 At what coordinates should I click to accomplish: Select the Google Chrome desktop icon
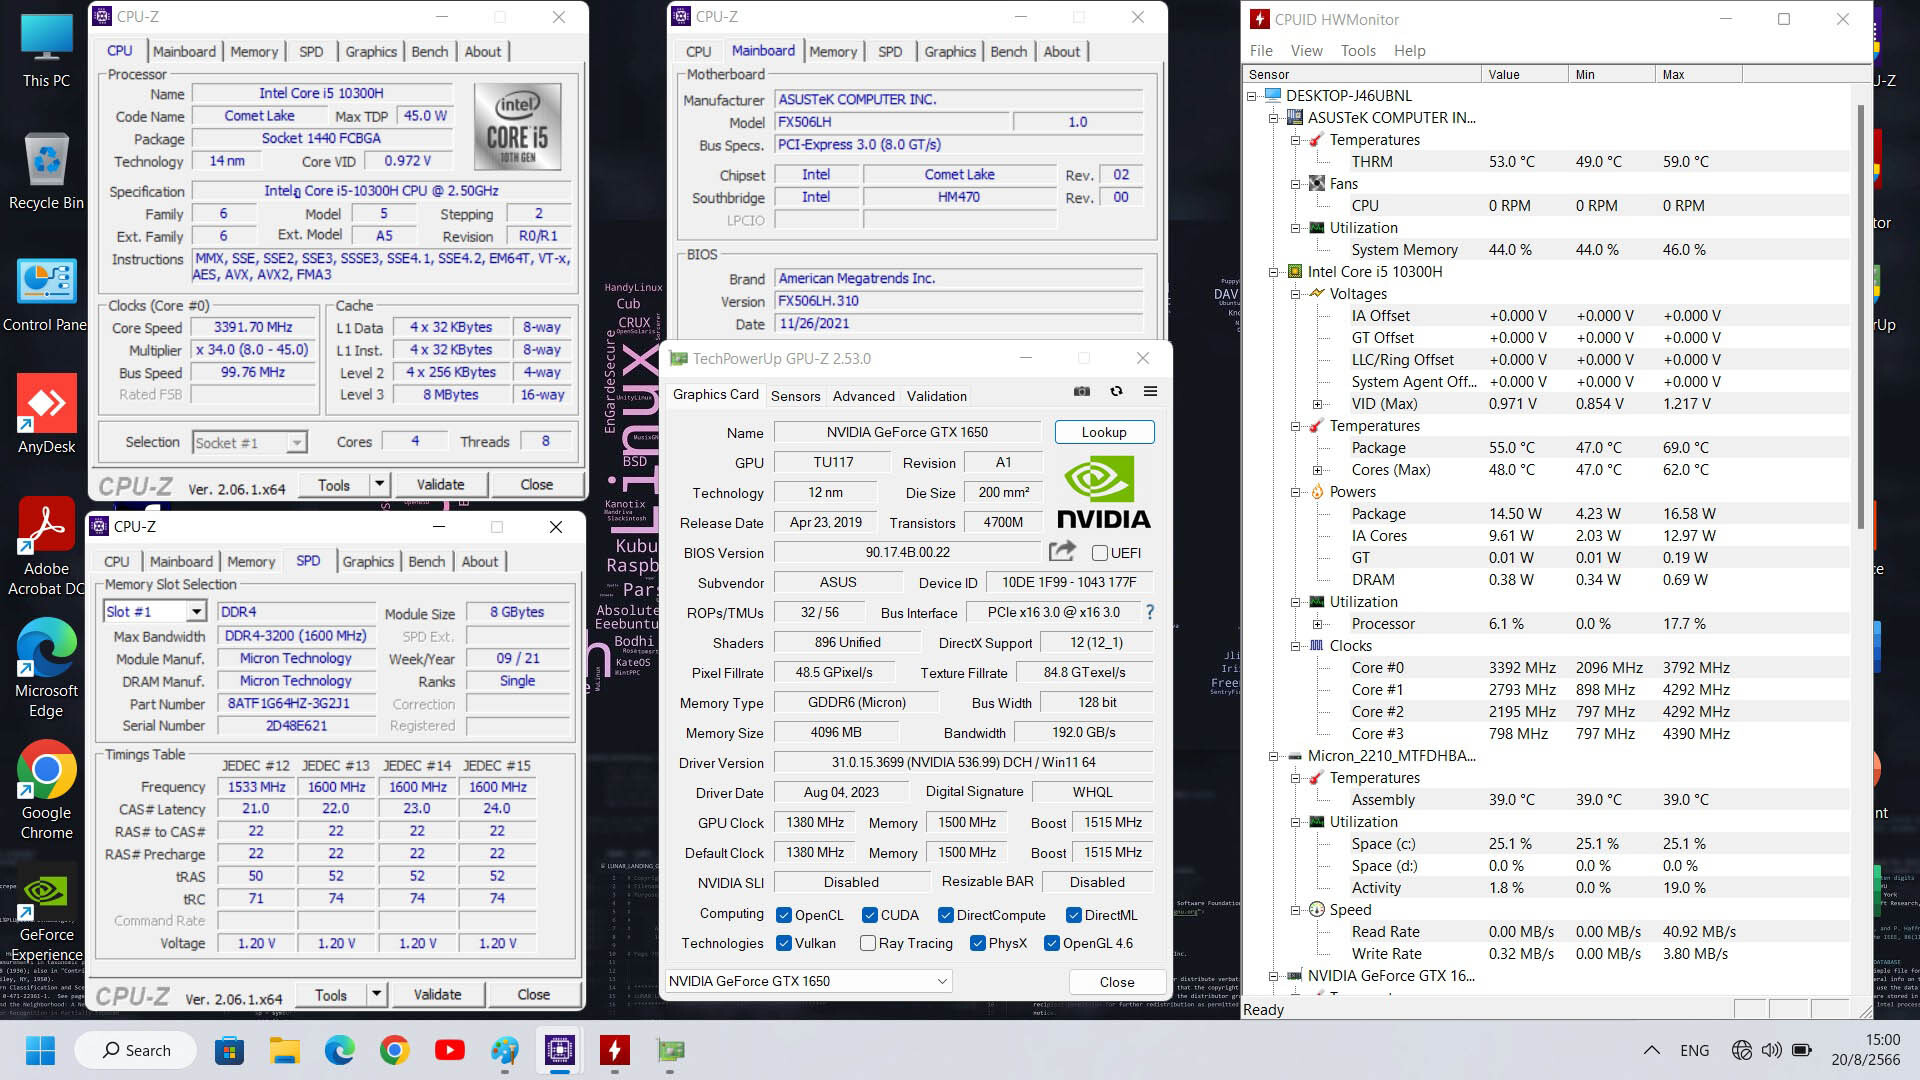point(46,790)
